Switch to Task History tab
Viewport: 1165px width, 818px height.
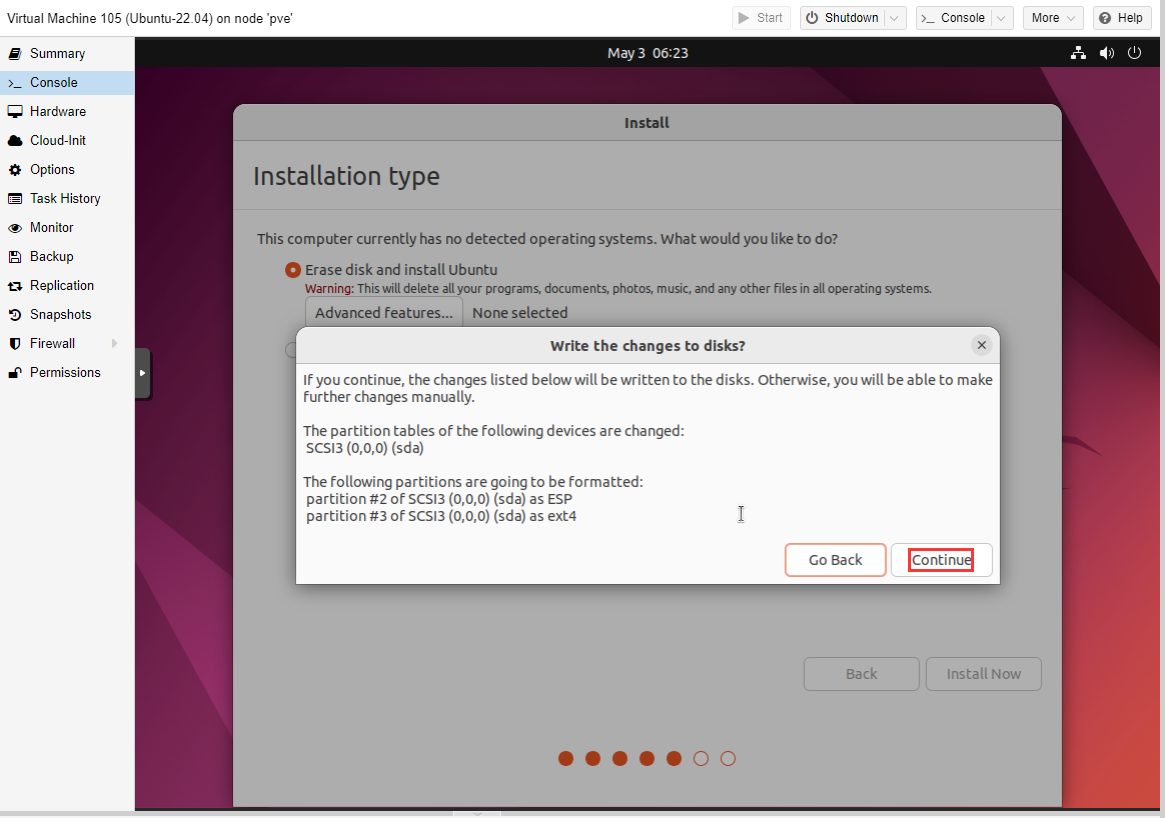tap(65, 199)
